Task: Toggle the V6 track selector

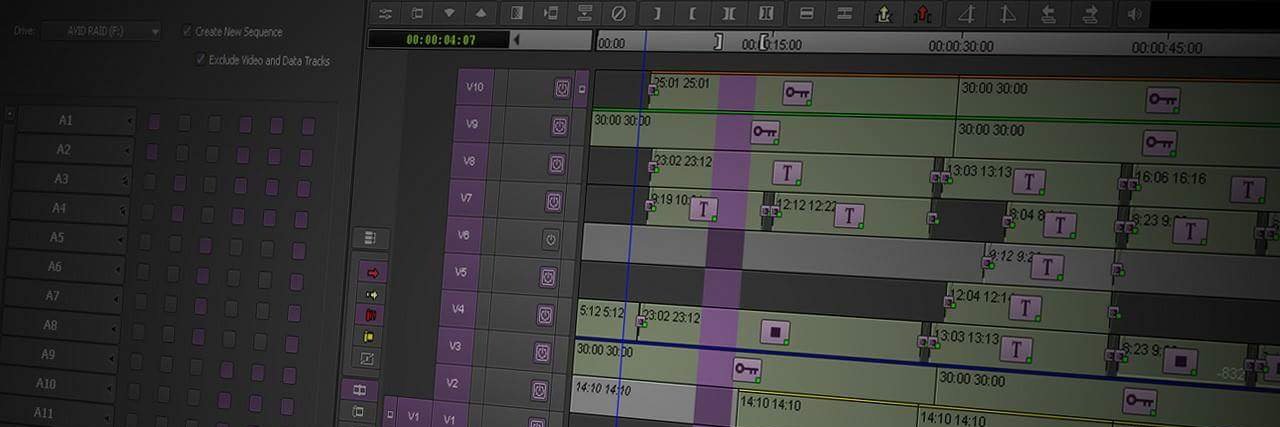Action: point(463,235)
